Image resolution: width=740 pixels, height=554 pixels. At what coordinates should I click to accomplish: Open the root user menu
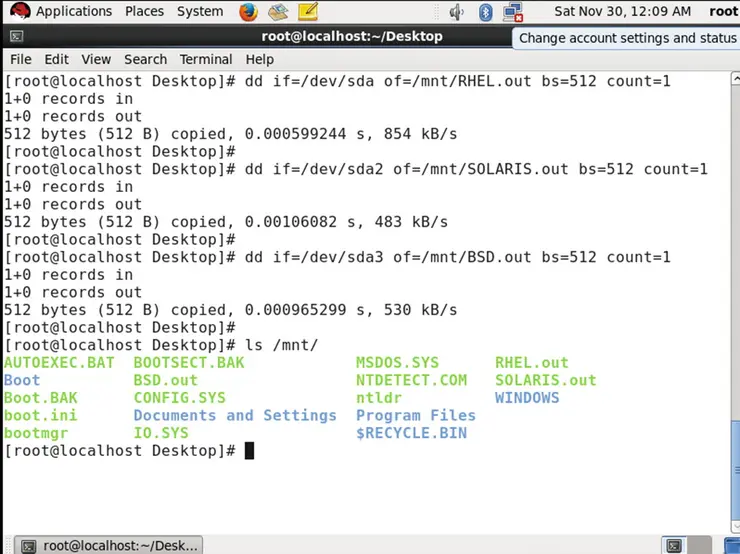[x=723, y=12]
